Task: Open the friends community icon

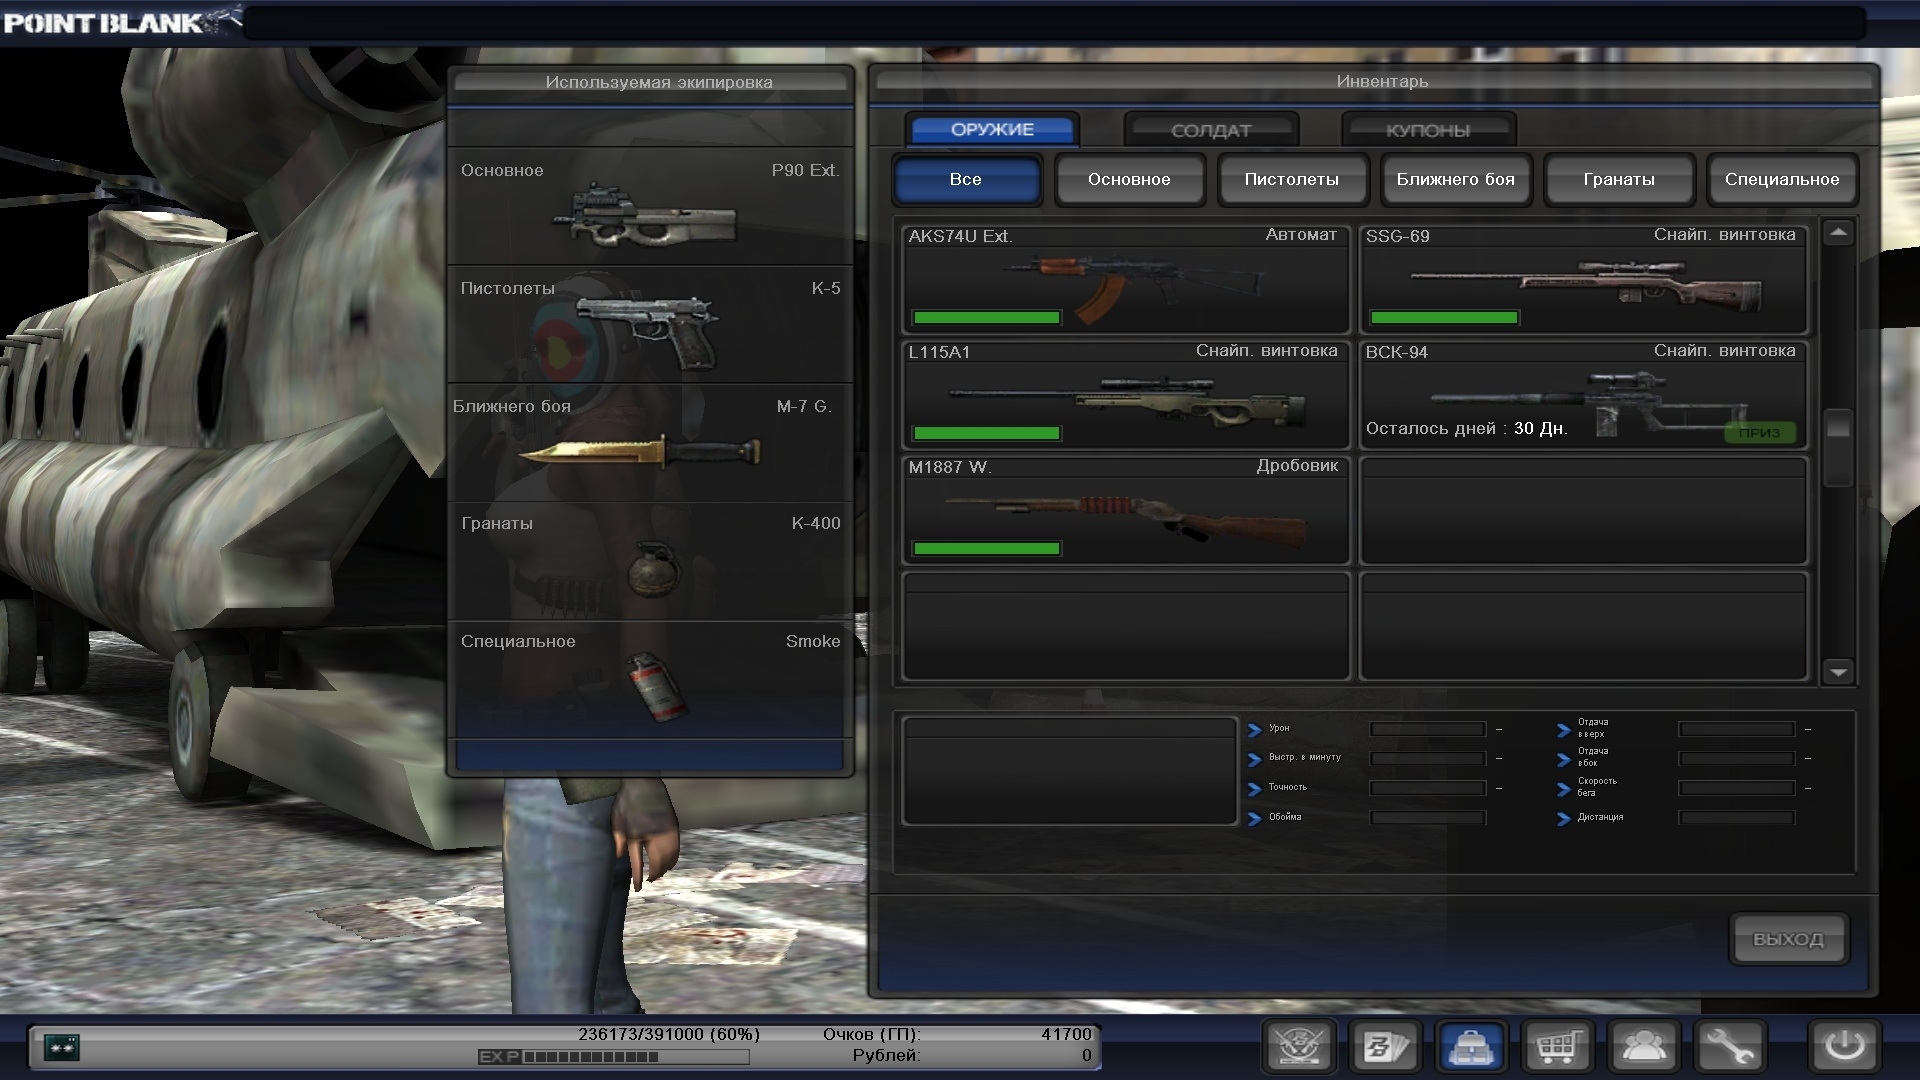Action: click(1644, 1047)
